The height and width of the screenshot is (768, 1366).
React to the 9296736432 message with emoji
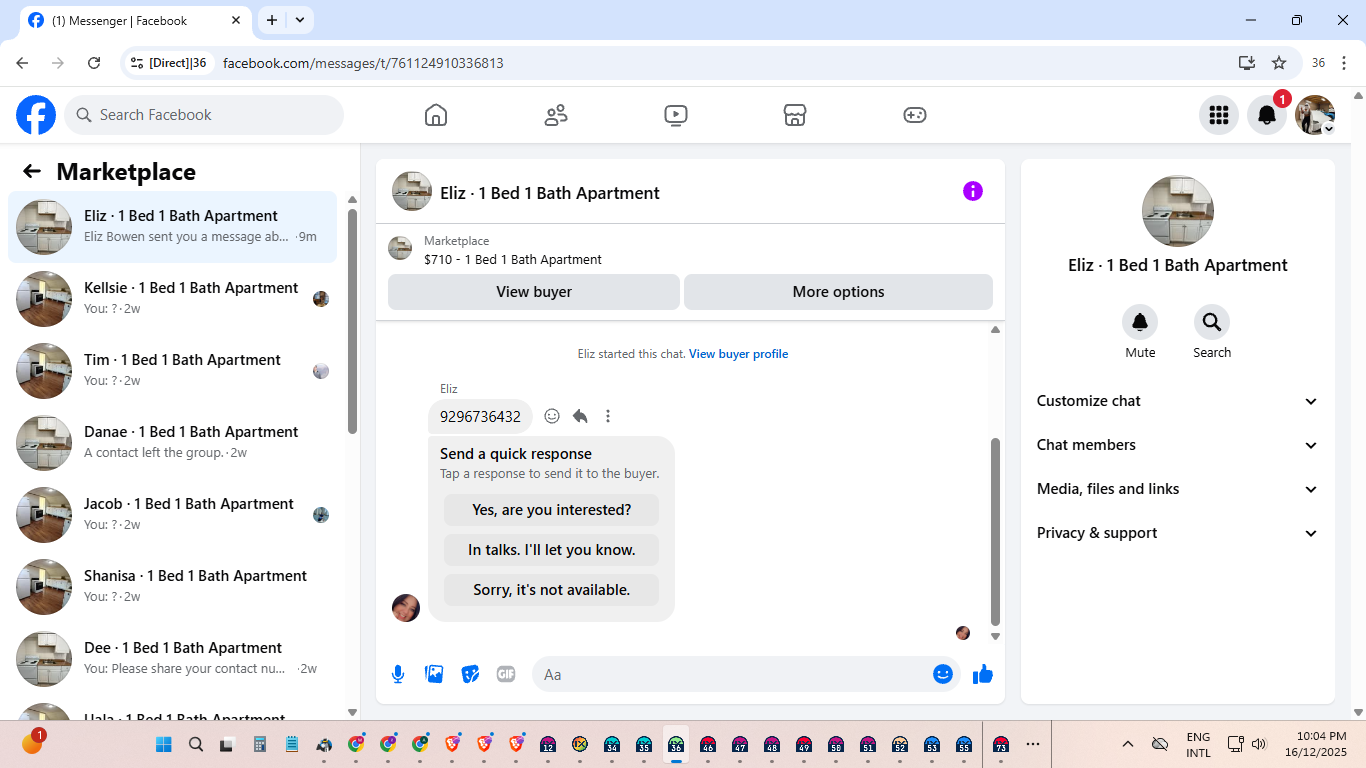[x=552, y=416]
